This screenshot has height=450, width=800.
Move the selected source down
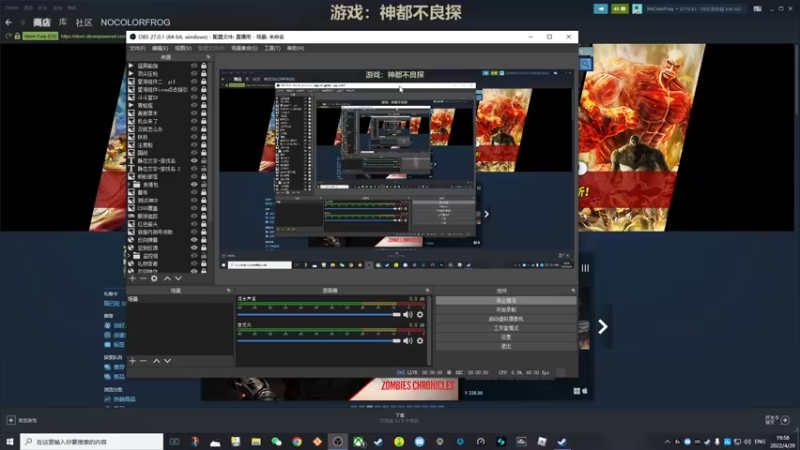click(x=178, y=279)
